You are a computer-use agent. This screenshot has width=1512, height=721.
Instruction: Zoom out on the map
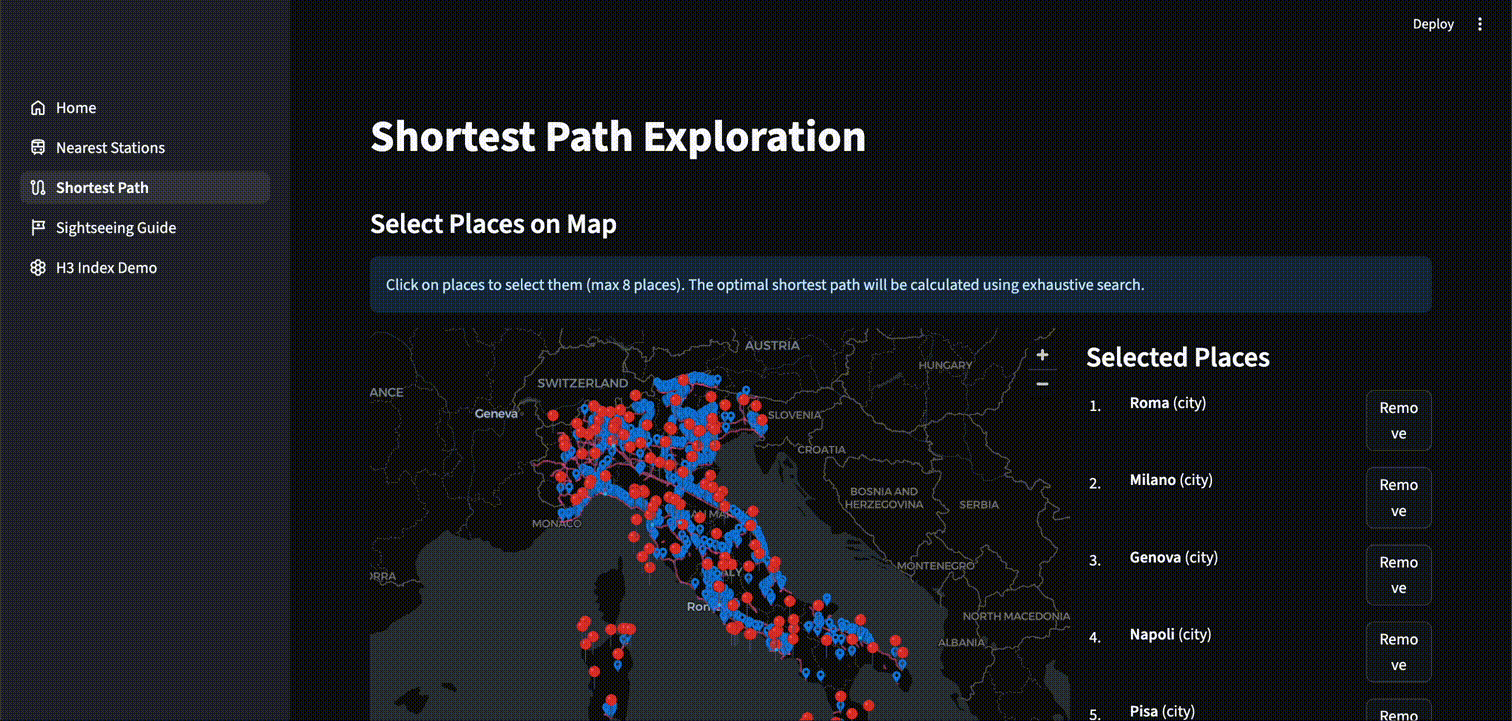click(x=1042, y=384)
